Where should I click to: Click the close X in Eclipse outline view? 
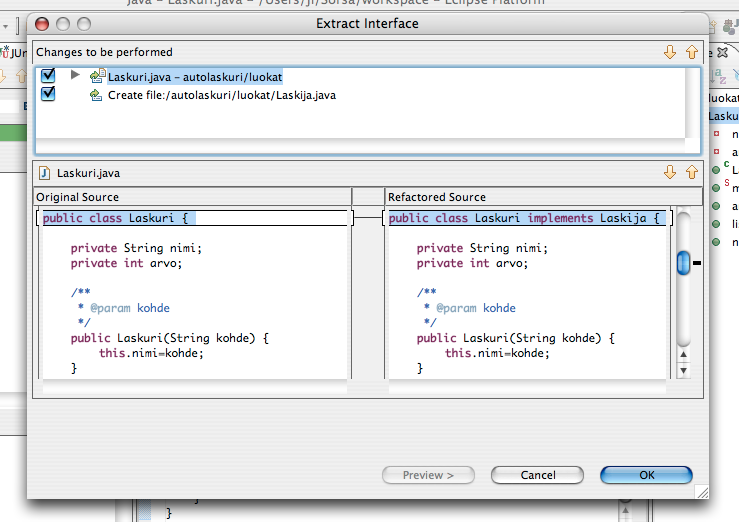point(722,52)
